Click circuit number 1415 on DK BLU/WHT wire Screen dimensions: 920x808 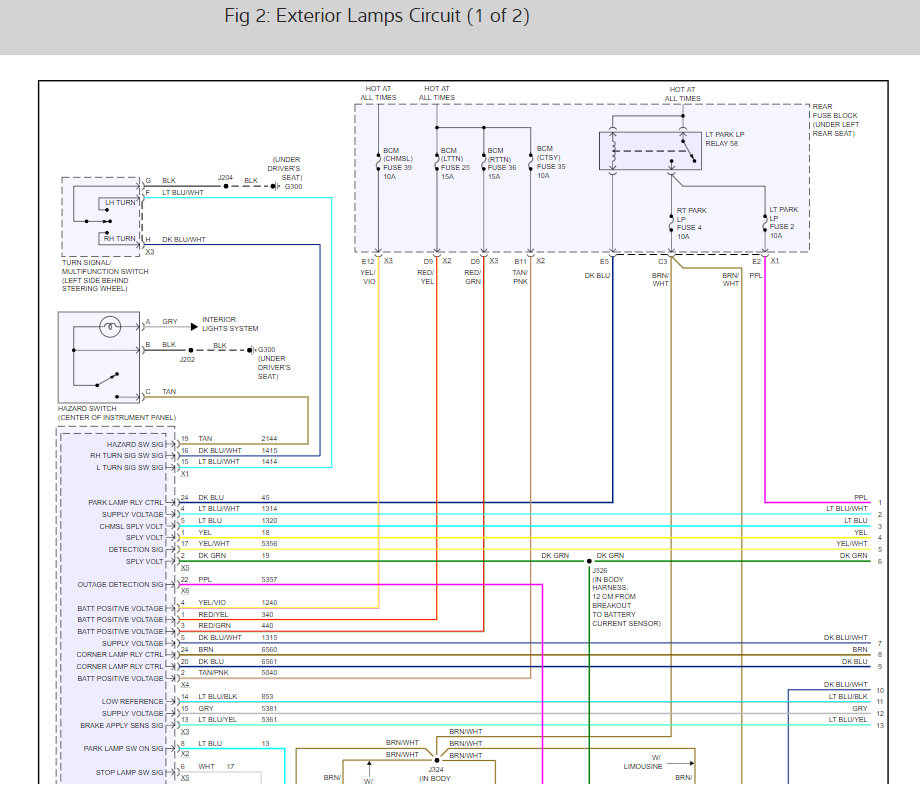pos(269,451)
